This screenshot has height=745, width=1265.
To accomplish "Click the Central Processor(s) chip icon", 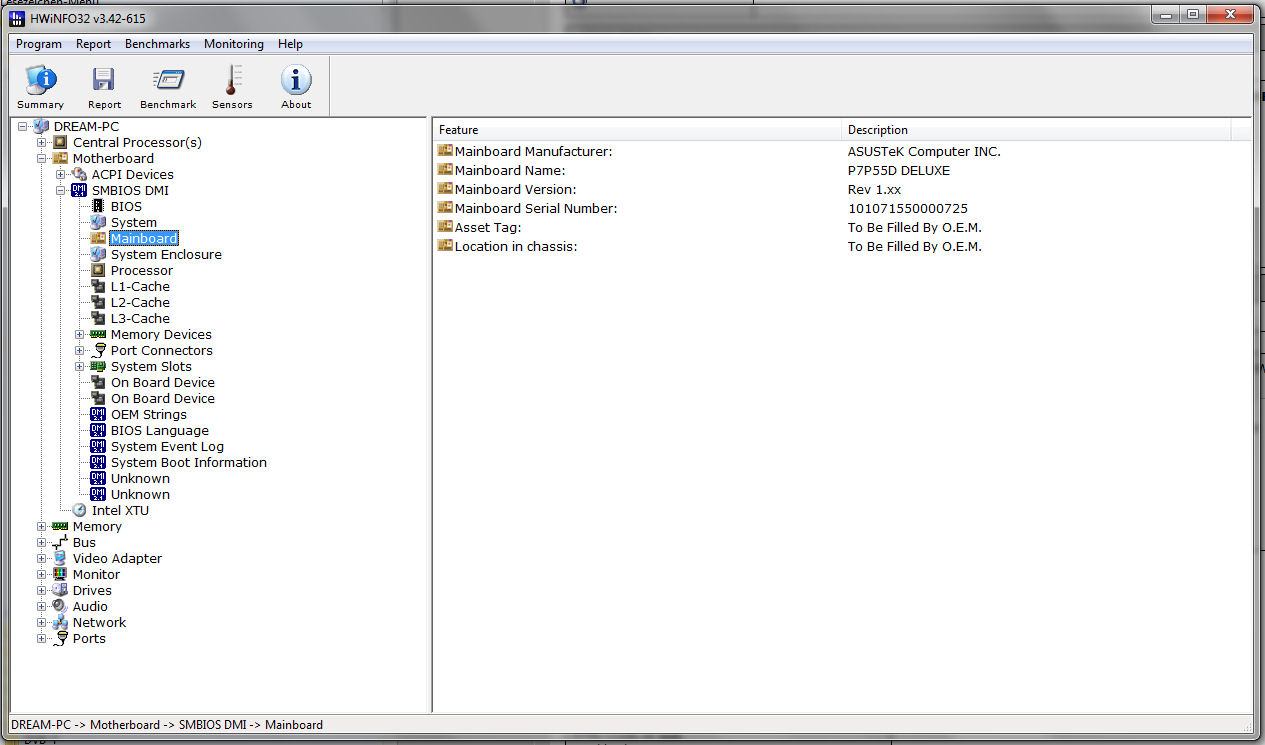I will (60, 143).
